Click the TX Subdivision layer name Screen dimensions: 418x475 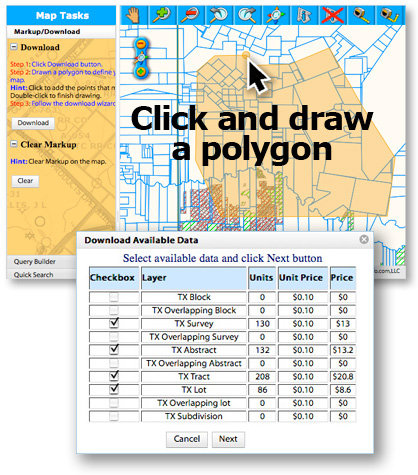pyautogui.click(x=194, y=416)
